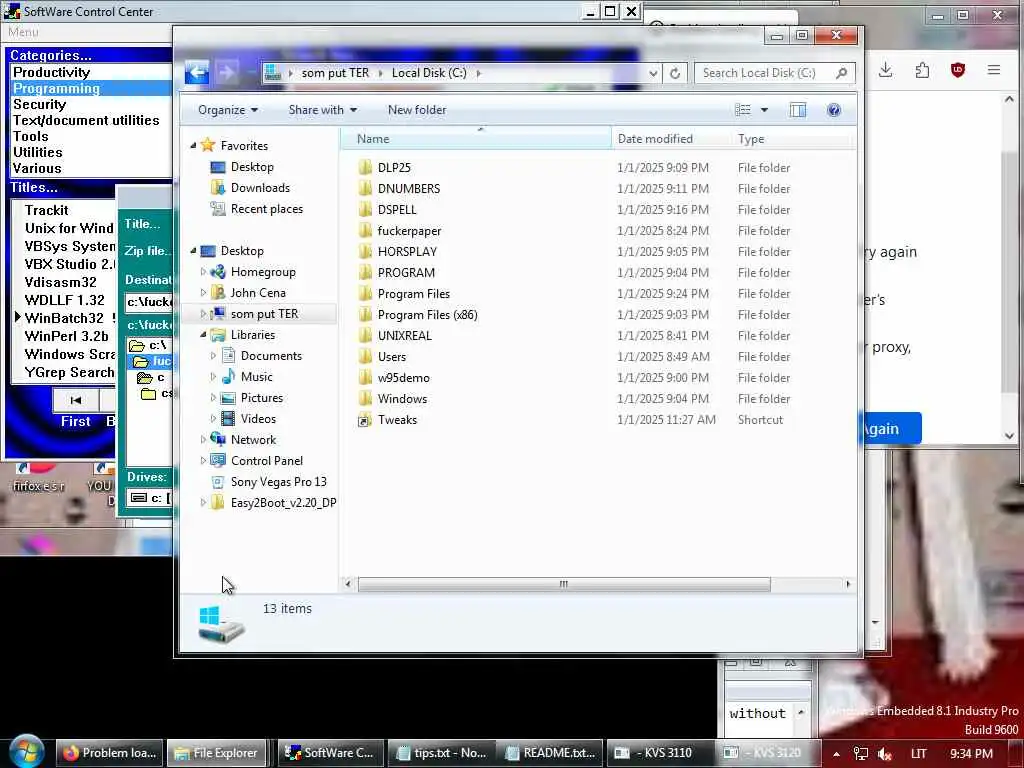
Task: Collapse the Desktop tree node
Action: (x=193, y=251)
